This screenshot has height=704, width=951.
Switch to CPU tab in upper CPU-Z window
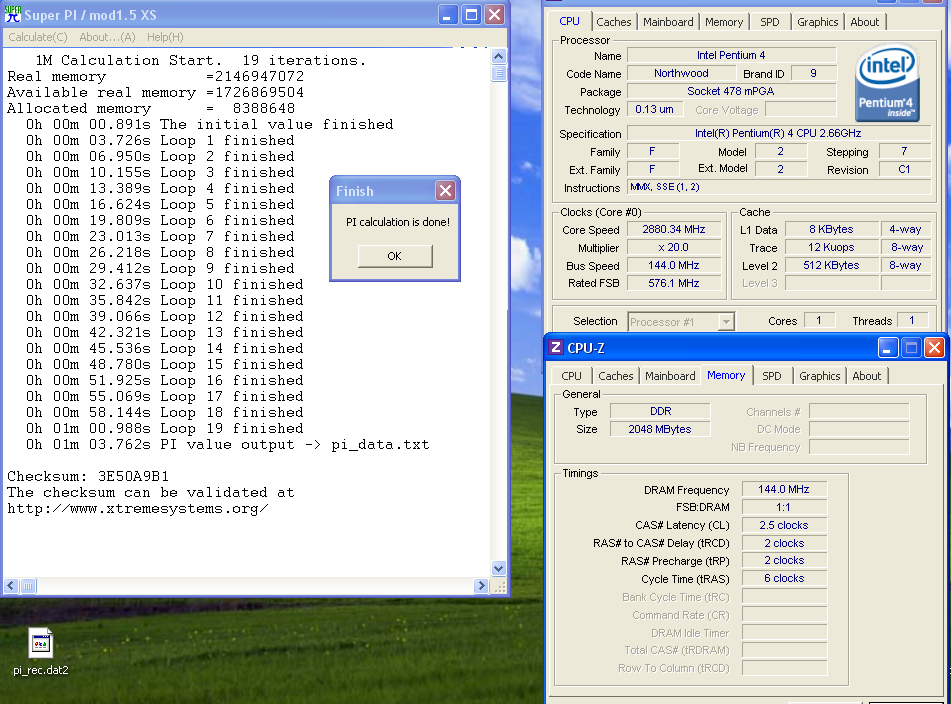(570, 21)
